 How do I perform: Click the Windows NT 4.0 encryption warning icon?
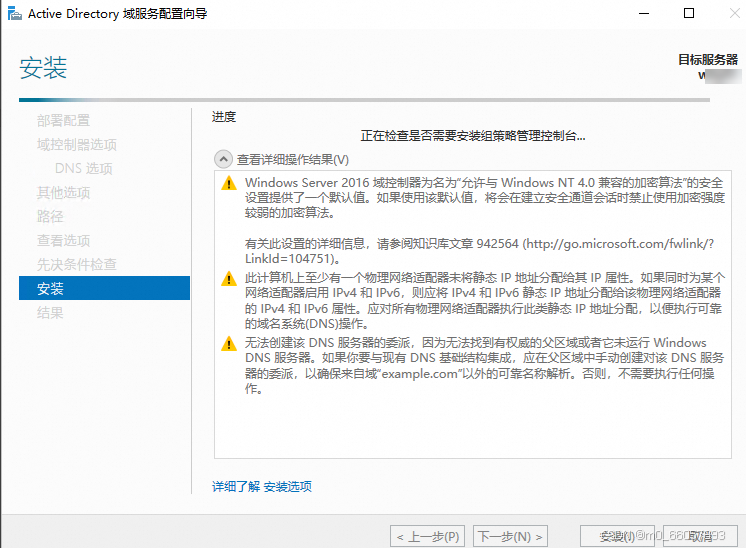[229, 183]
